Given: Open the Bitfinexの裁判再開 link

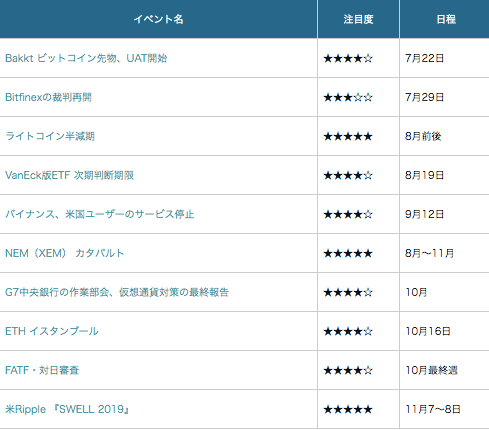Looking at the screenshot, I should (48, 97).
